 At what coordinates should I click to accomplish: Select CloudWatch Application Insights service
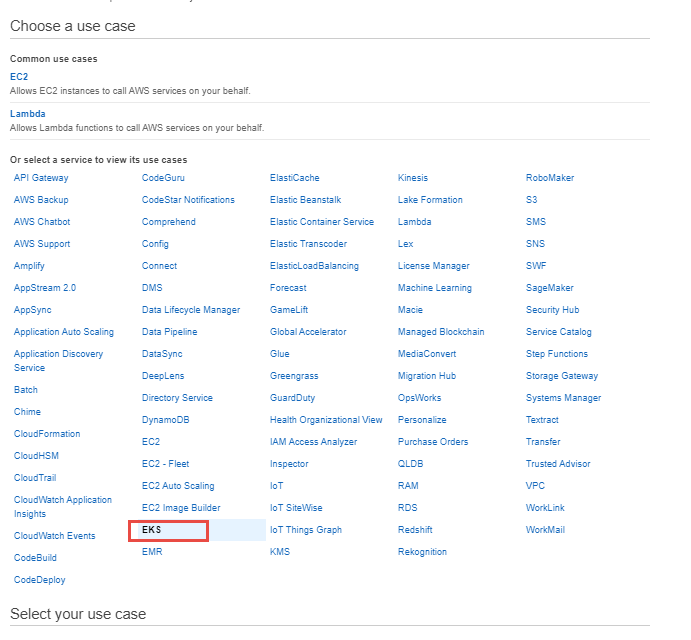(63, 507)
